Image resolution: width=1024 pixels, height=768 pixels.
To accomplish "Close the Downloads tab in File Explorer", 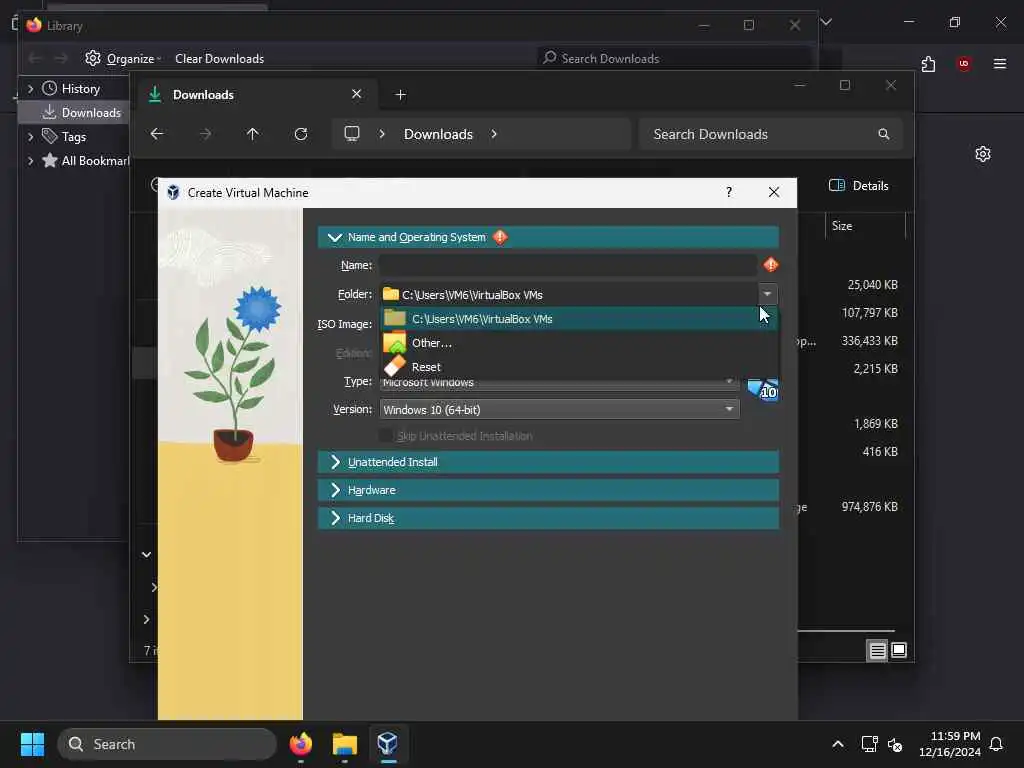I will point(357,94).
